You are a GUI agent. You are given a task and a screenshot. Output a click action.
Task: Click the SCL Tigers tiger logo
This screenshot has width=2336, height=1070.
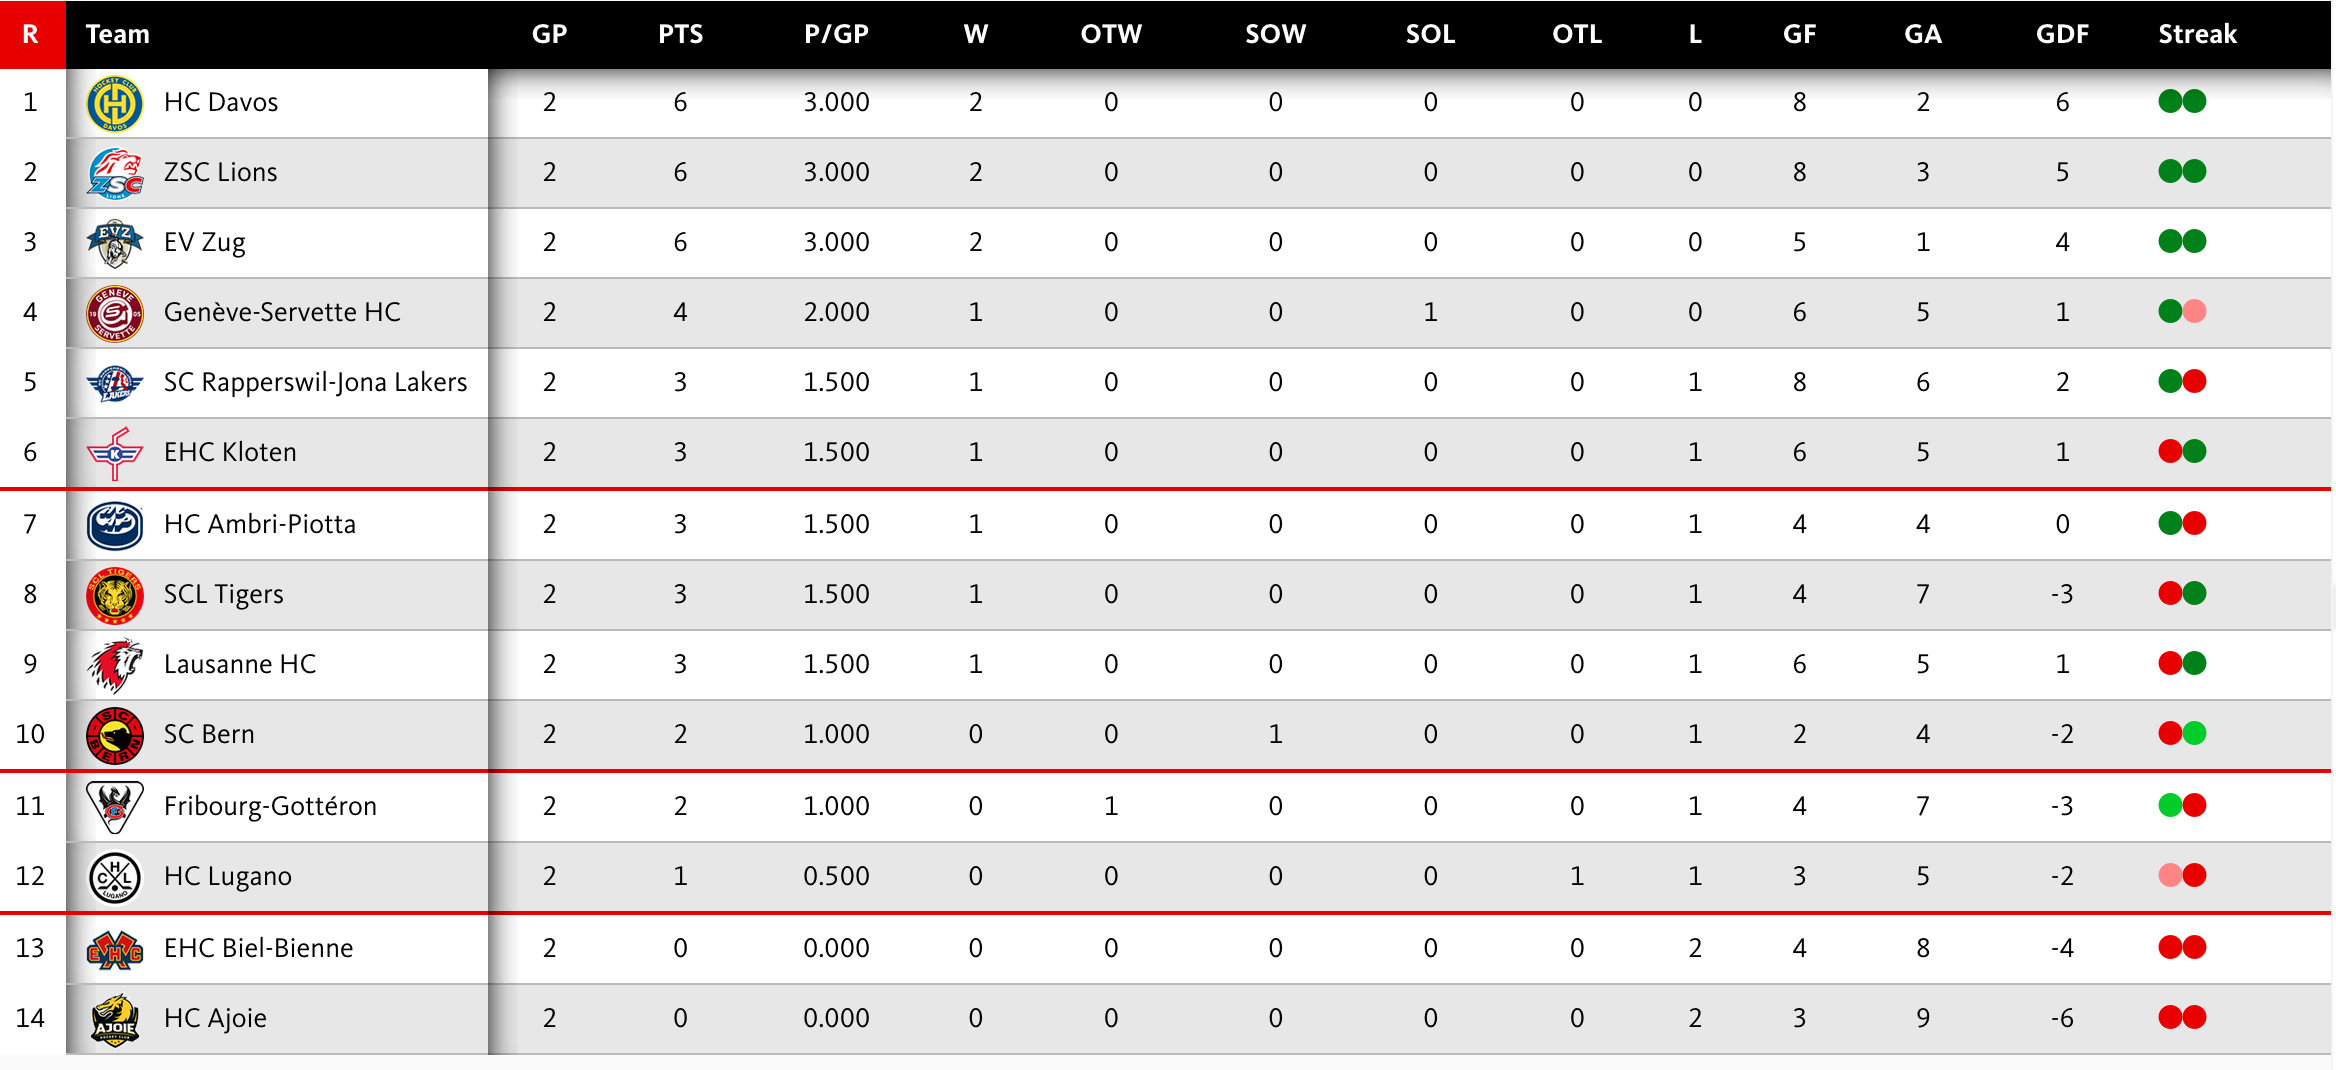[115, 595]
